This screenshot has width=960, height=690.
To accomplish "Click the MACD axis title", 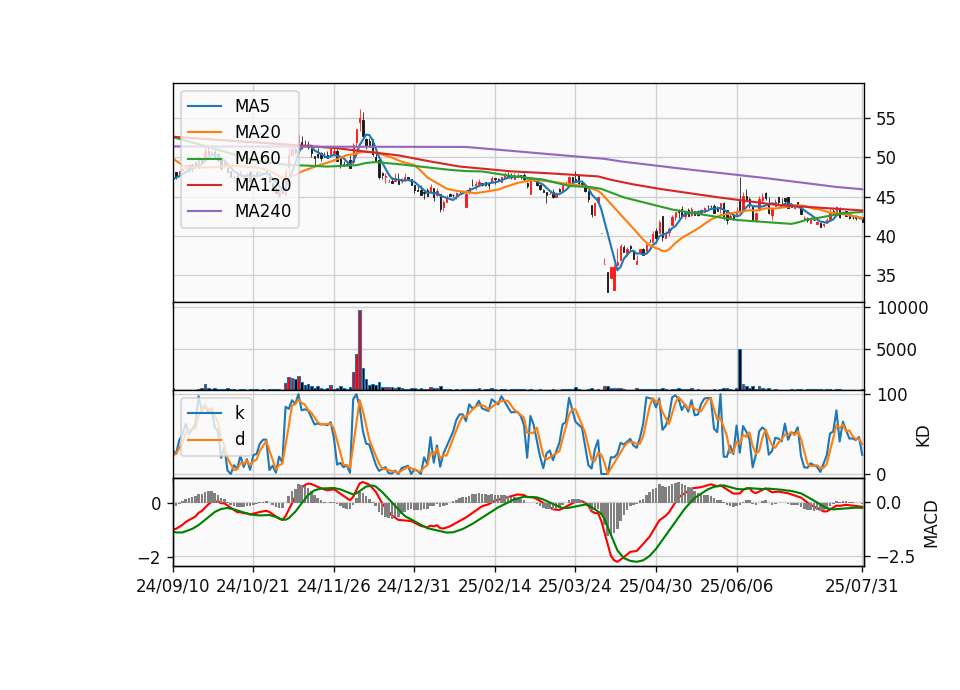I will pyautogui.click(x=931, y=524).
